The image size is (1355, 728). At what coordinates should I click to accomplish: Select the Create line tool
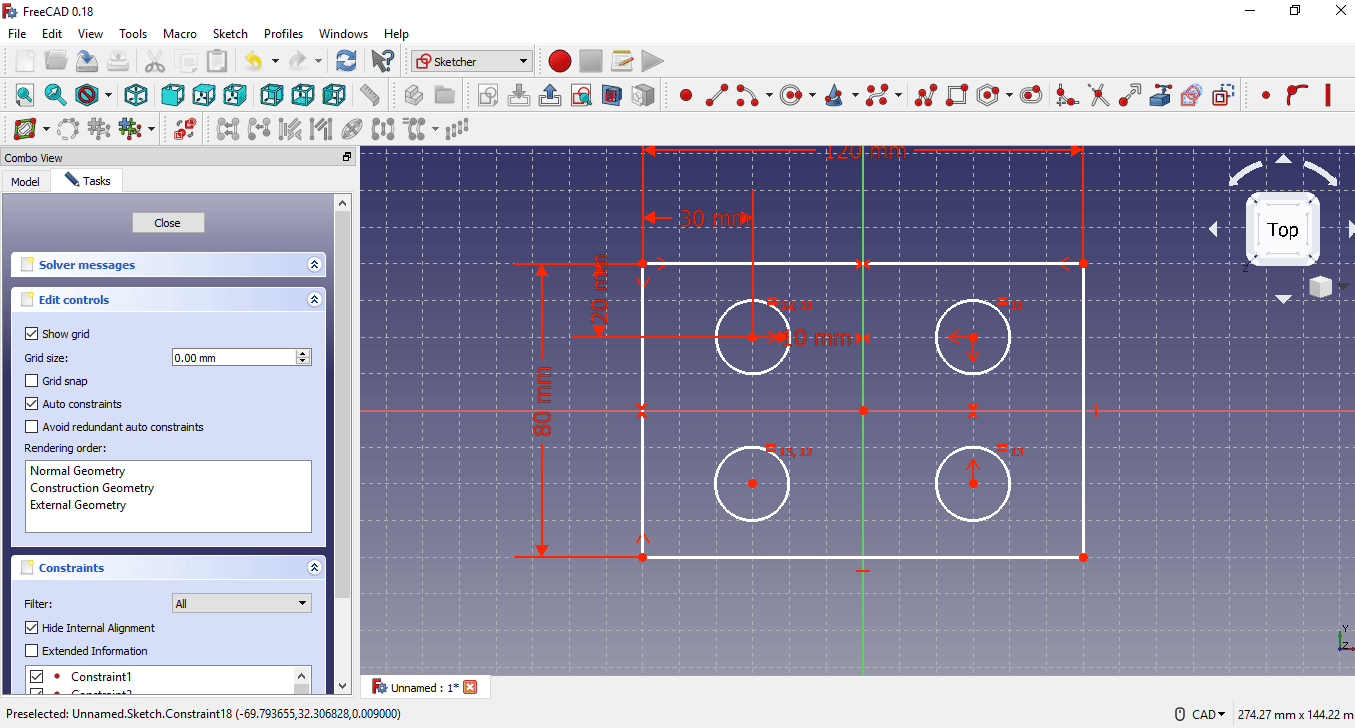(717, 95)
